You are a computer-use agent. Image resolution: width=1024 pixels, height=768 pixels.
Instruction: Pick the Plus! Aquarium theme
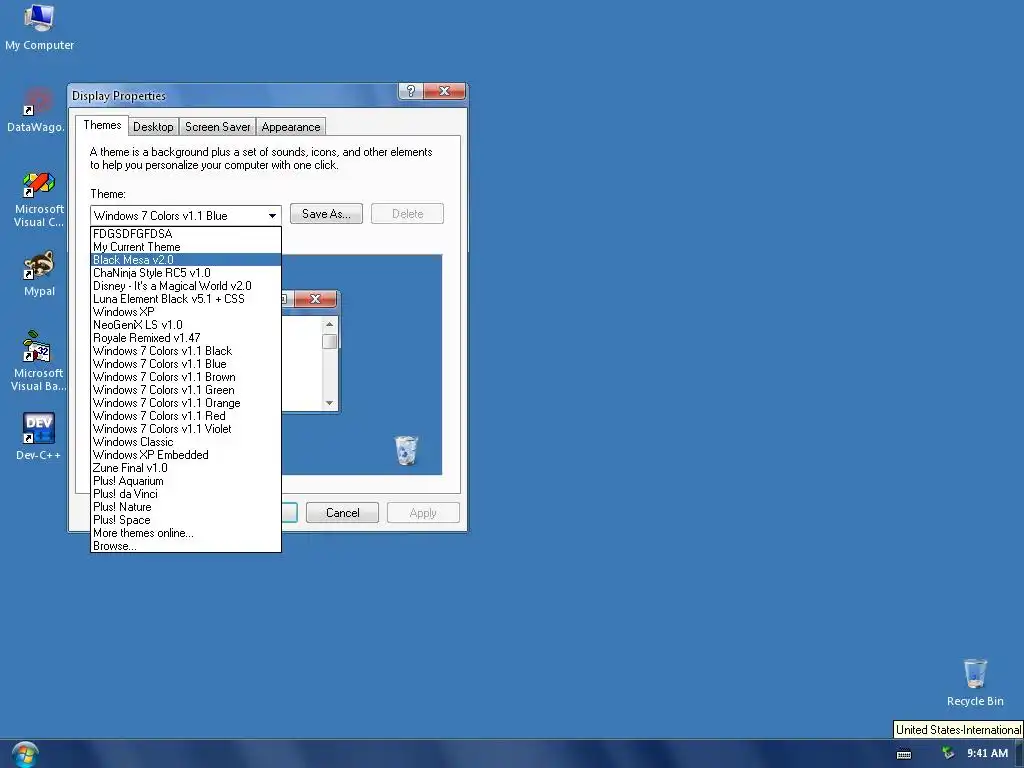(185, 481)
